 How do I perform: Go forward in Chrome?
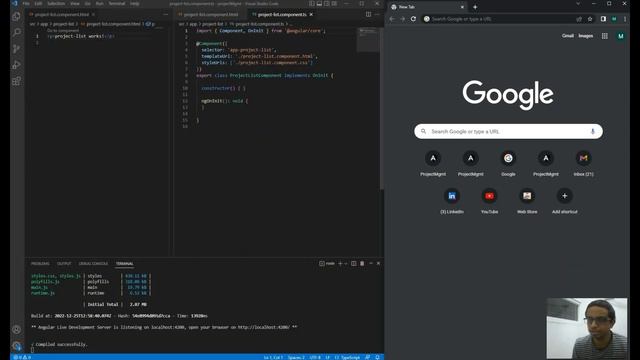(x=403, y=19)
